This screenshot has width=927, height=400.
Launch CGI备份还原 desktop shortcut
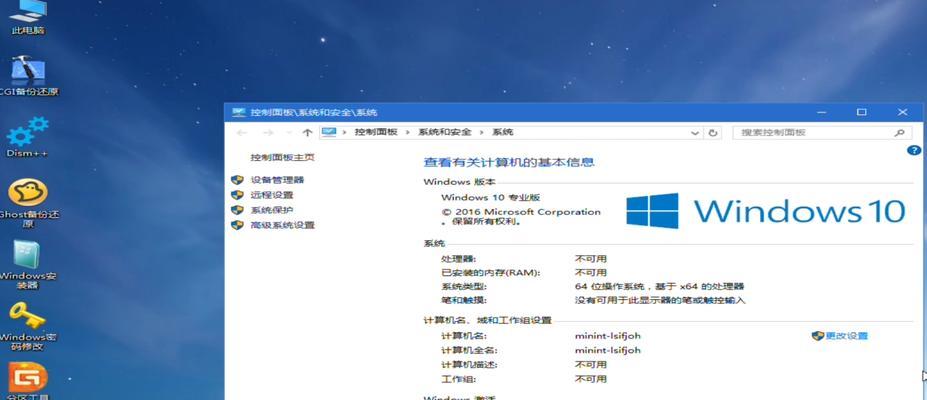coord(28,76)
